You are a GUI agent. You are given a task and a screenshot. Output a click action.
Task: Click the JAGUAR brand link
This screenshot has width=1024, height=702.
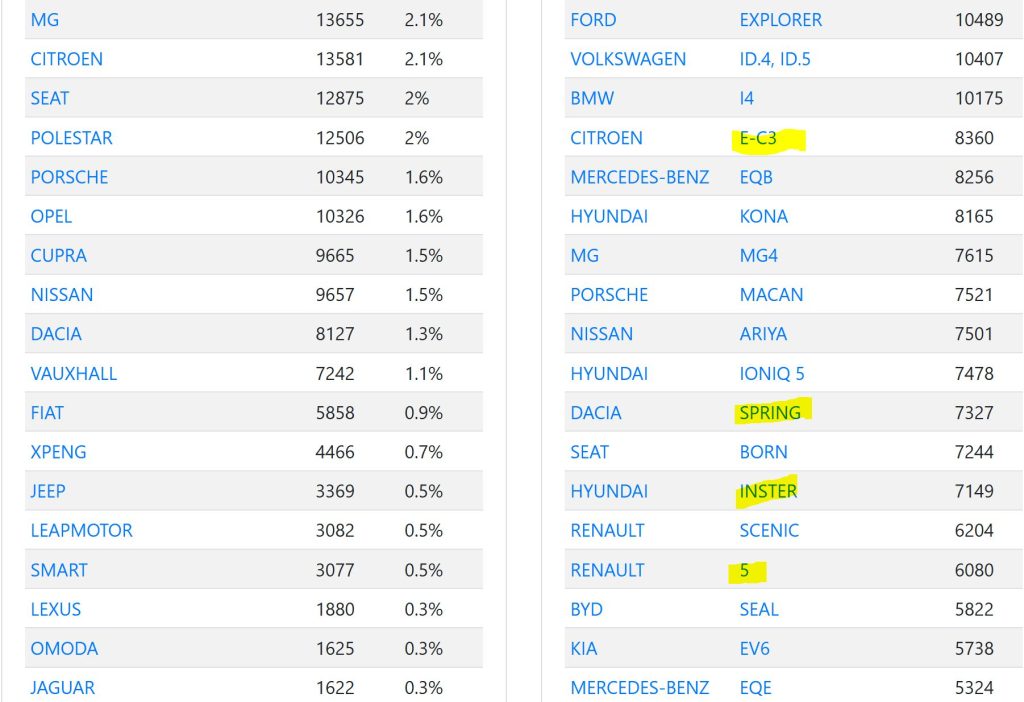point(63,688)
